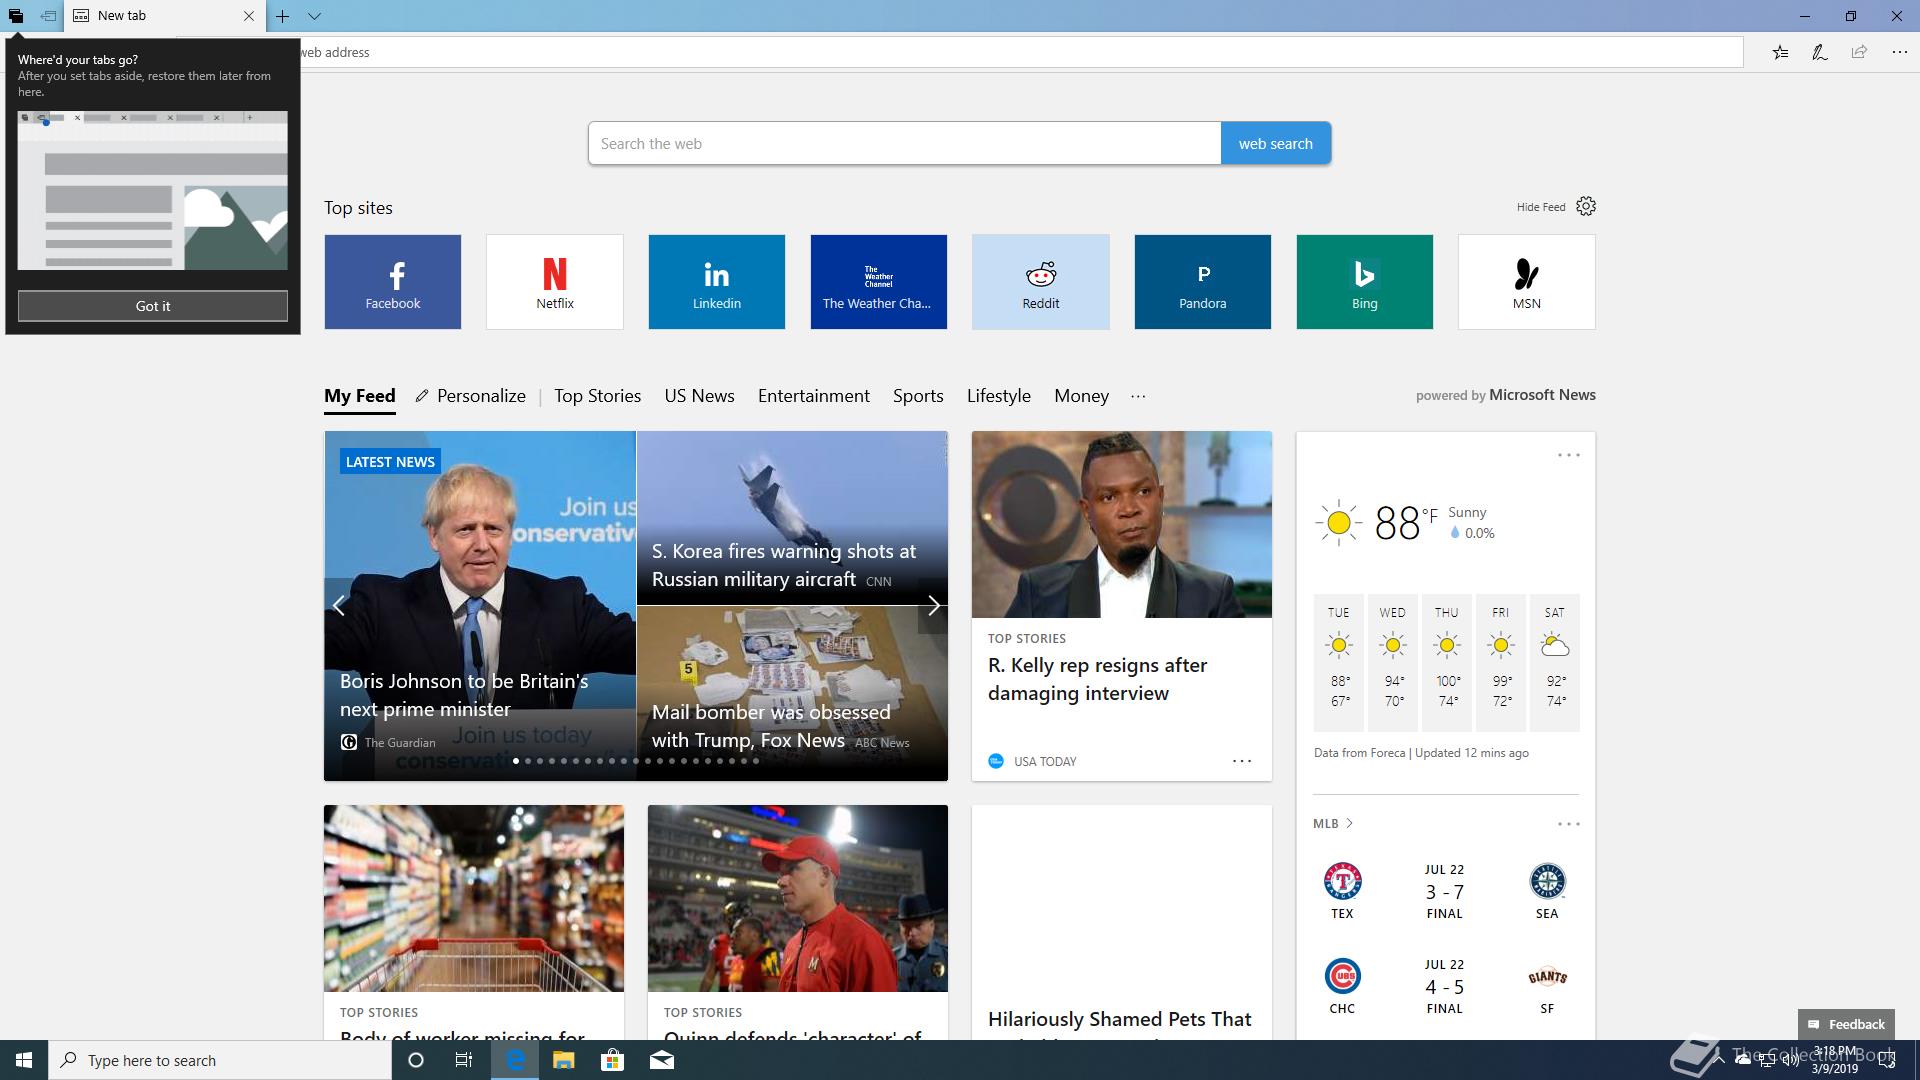The width and height of the screenshot is (1920, 1080).
Task: Open Mail app from taskbar
Action: [662, 1060]
